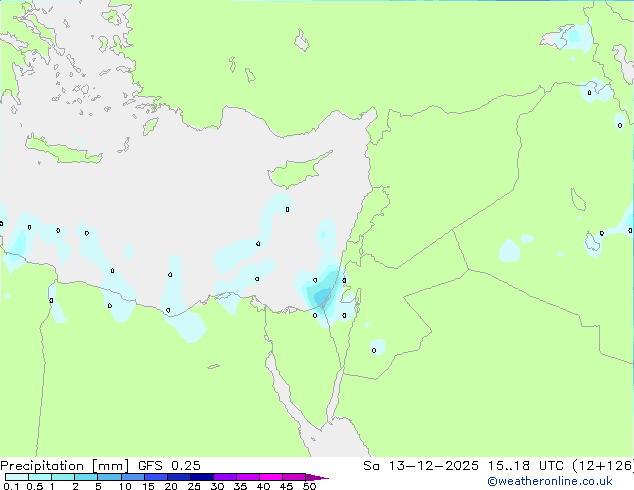Image resolution: width=634 pixels, height=490 pixels.
Task: Pick the 45–50 mm legend swatch
Action: click(x=294, y=477)
